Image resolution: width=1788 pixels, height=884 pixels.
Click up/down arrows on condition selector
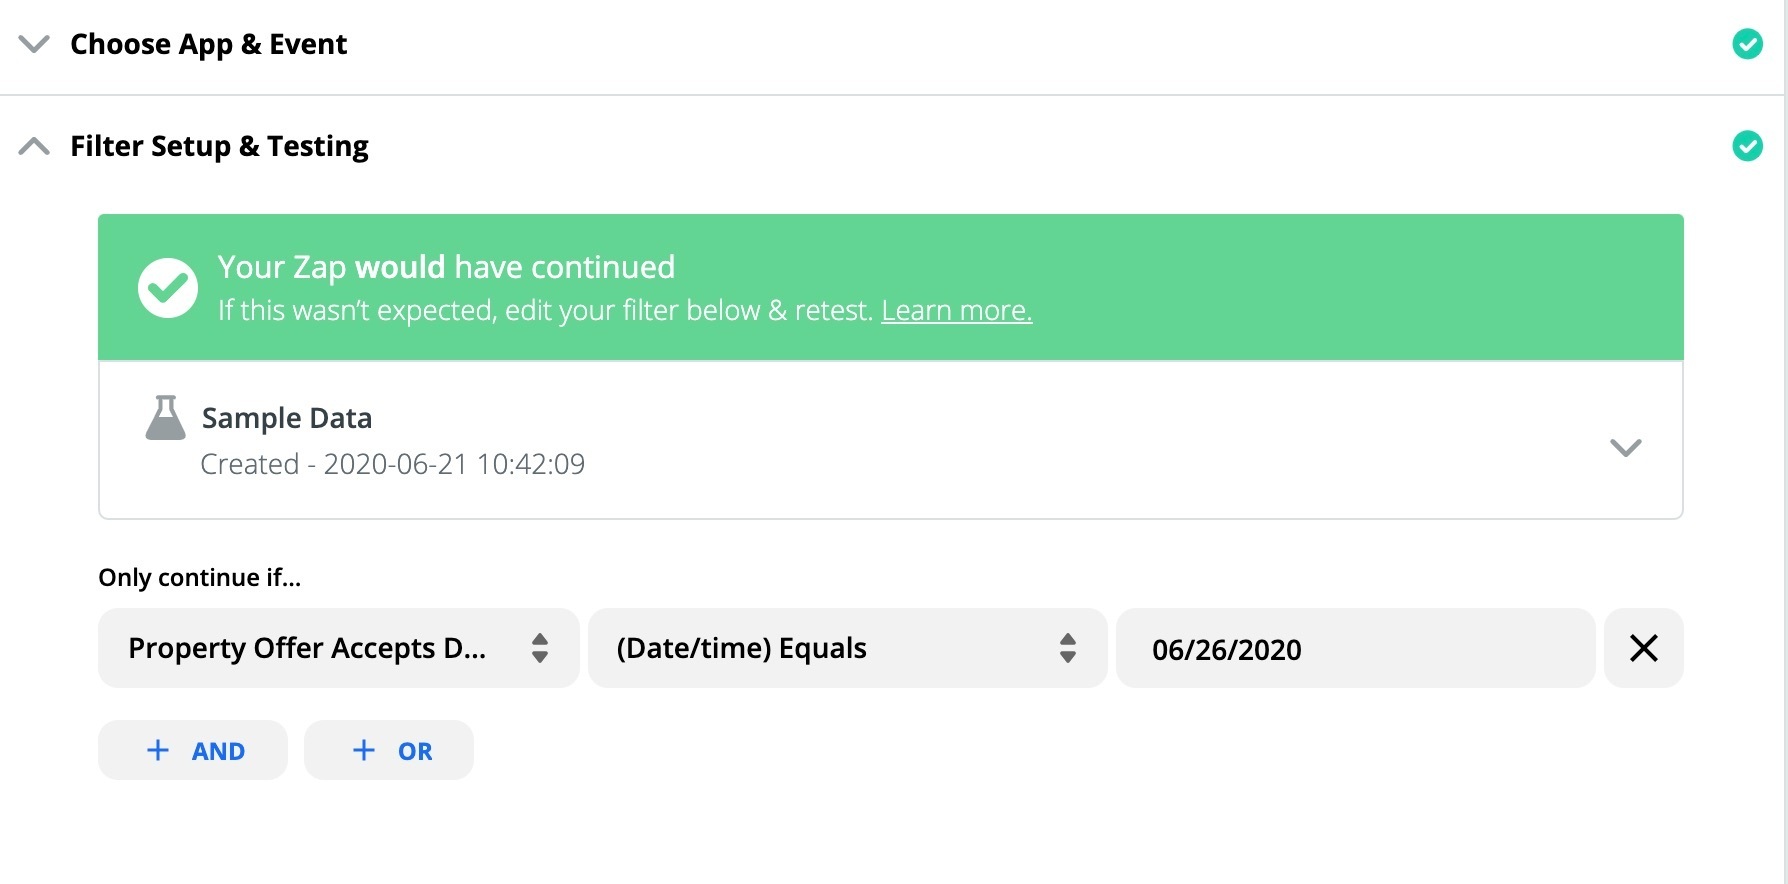(1068, 648)
